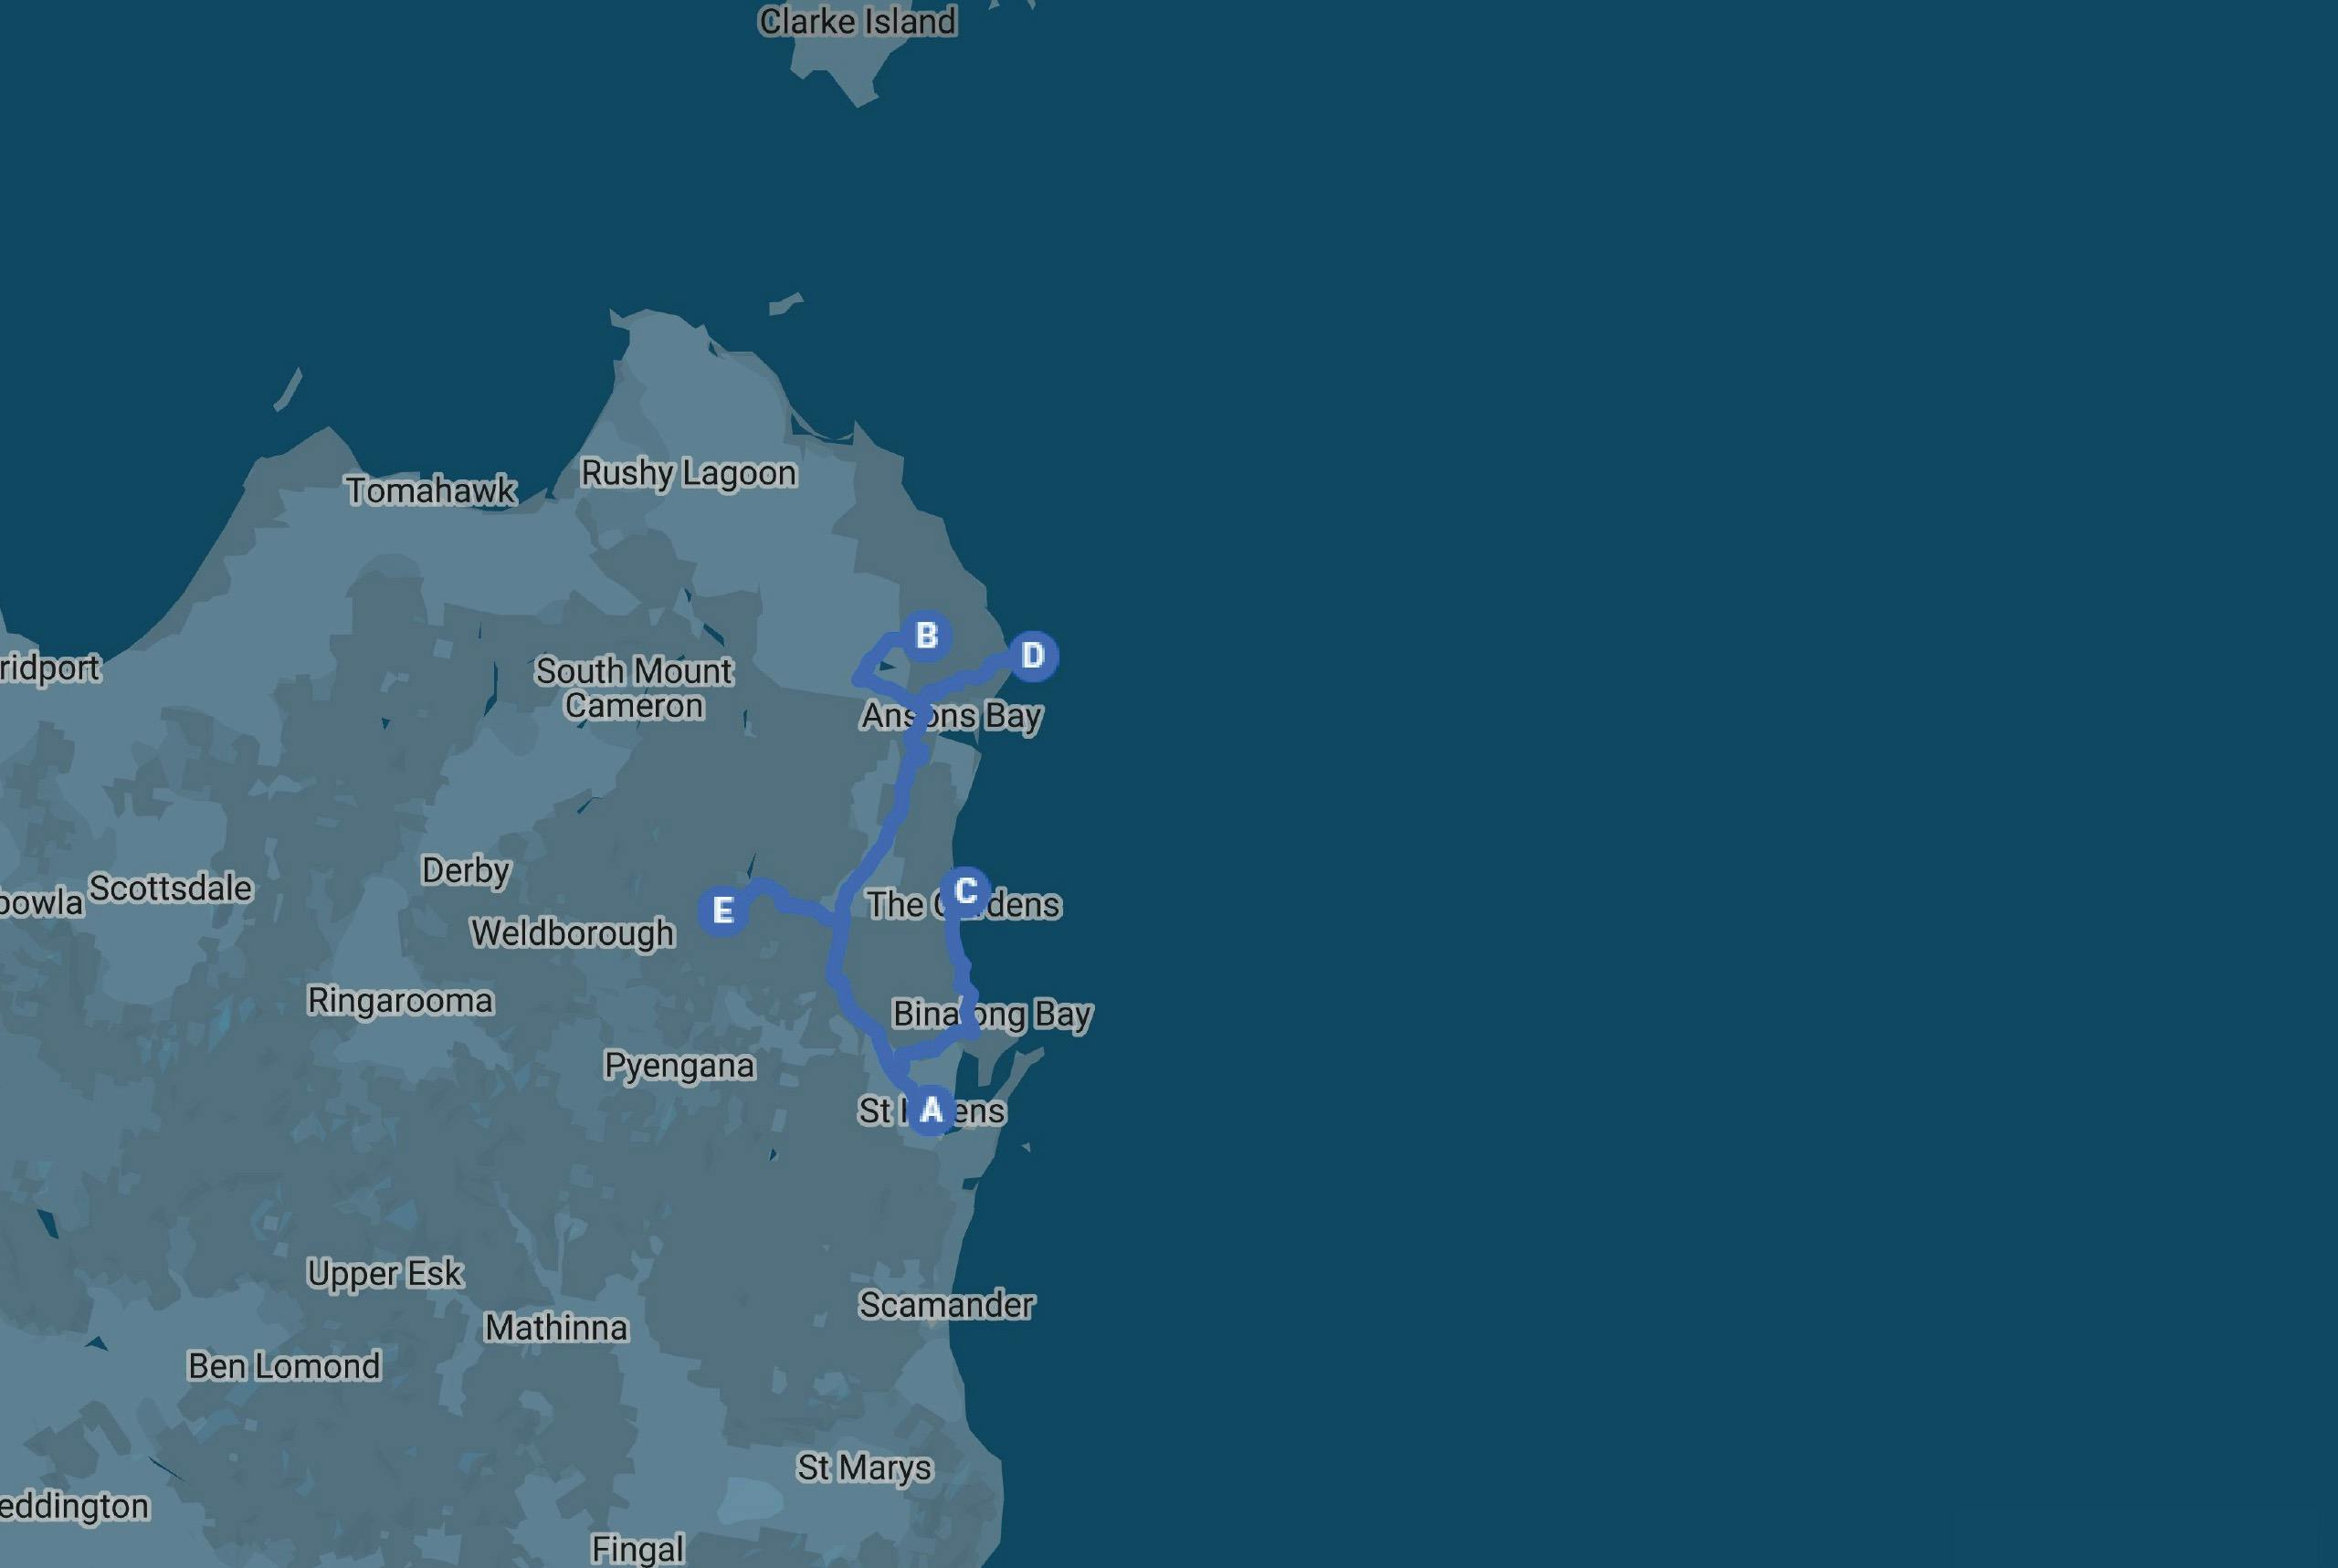This screenshot has width=2338, height=1568.
Task: Select the Tomahawk place label
Action: (431, 490)
